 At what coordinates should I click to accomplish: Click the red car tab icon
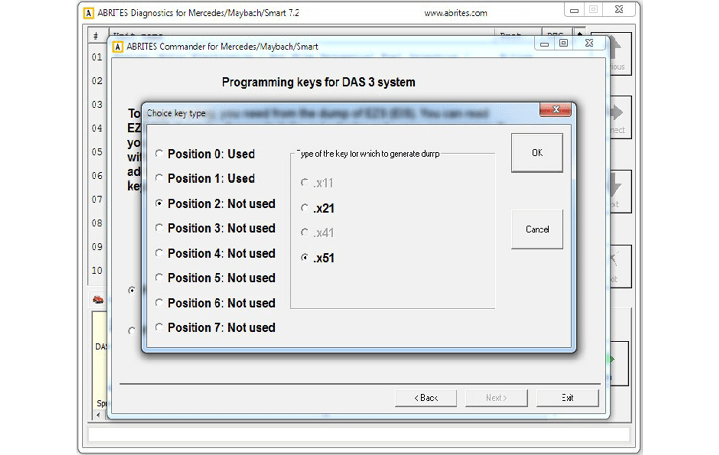coord(98,299)
